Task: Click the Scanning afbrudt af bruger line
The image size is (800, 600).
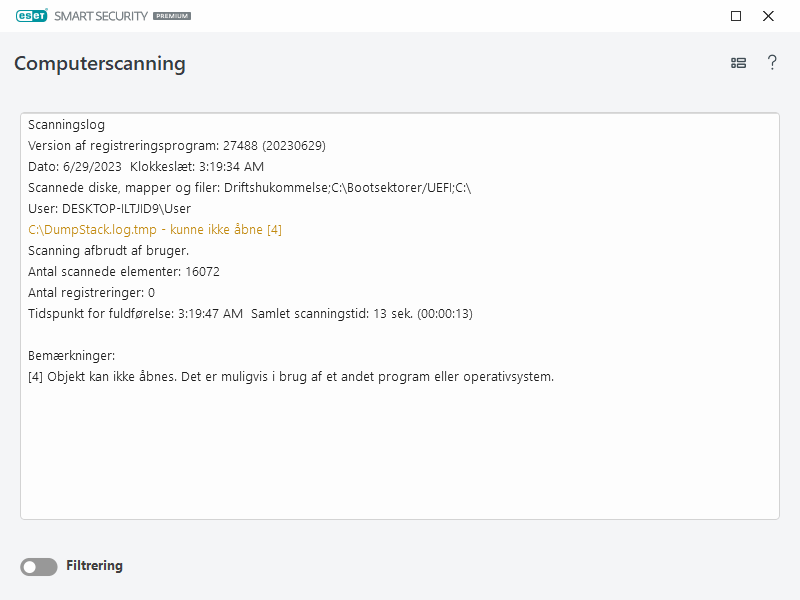Action: [x=108, y=251]
